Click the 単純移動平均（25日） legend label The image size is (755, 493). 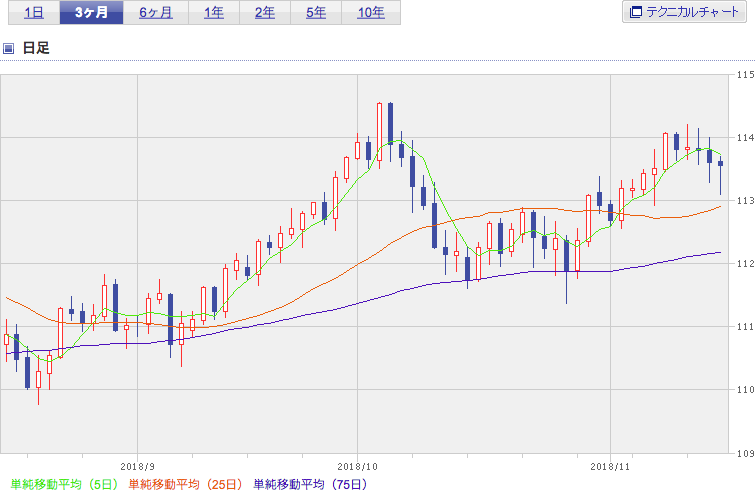(185, 484)
